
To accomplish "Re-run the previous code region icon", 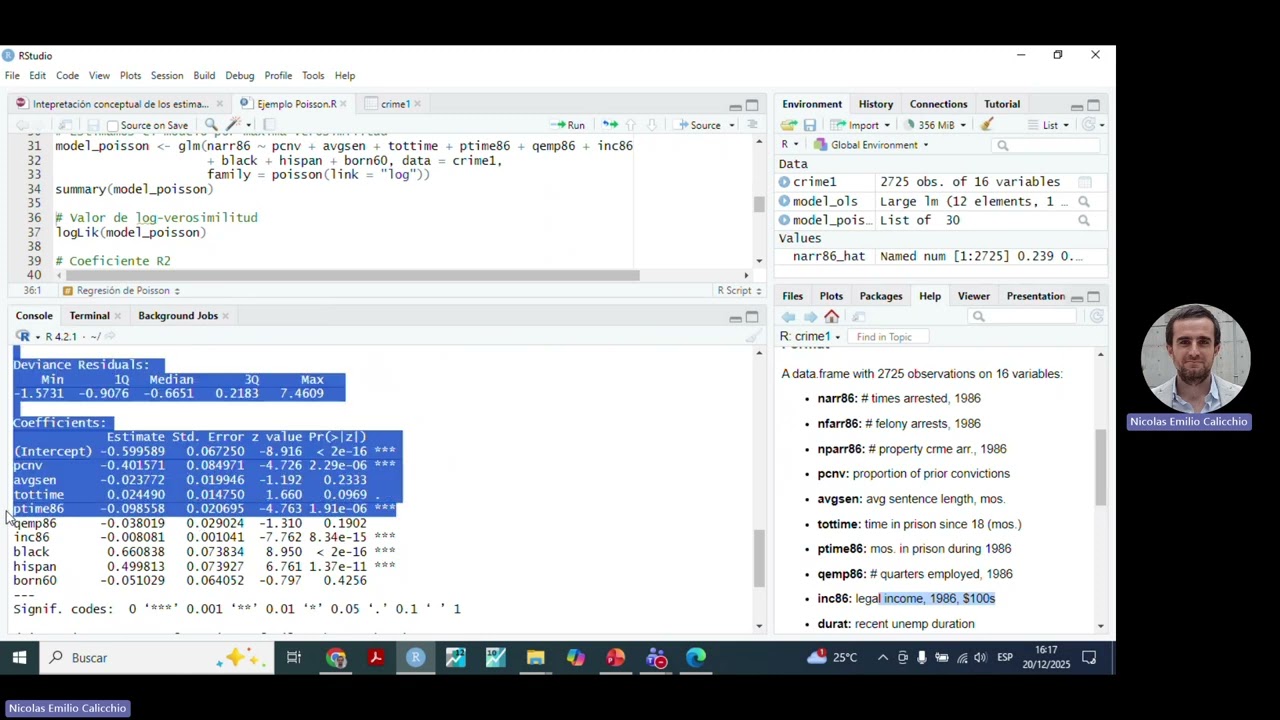I will 610,125.
